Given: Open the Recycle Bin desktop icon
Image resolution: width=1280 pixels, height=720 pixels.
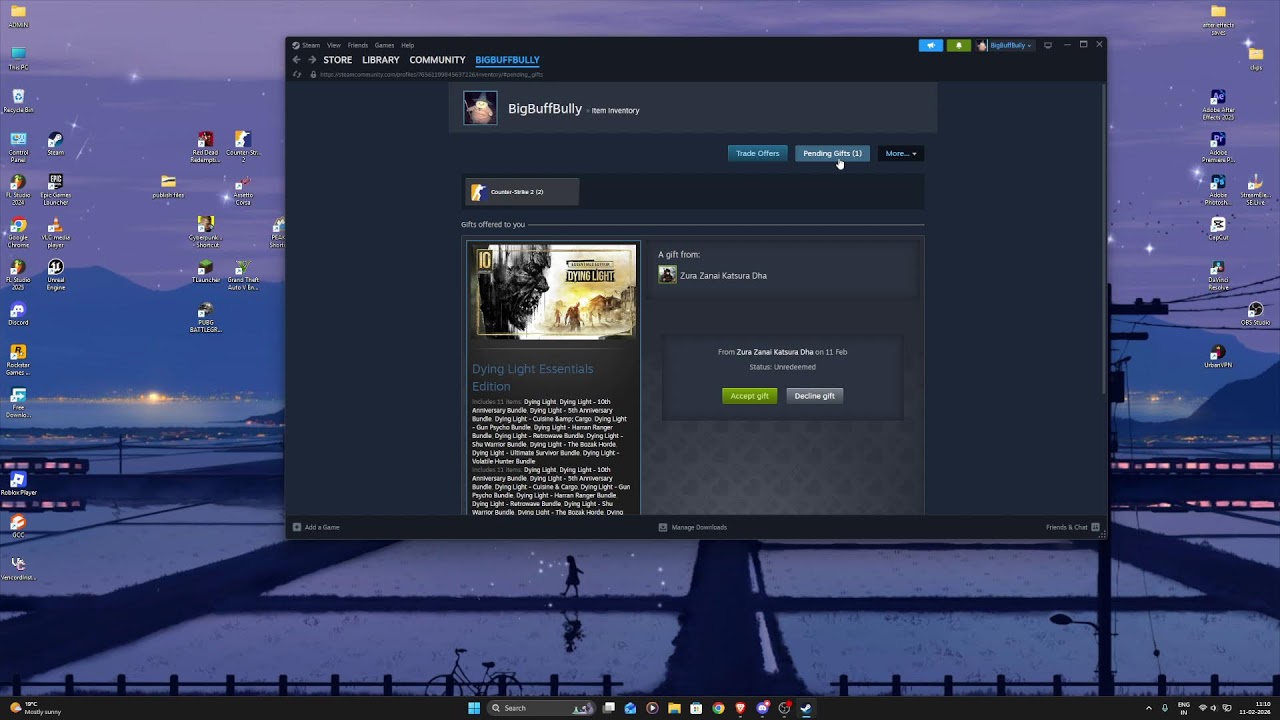Looking at the screenshot, I should click(x=18, y=101).
